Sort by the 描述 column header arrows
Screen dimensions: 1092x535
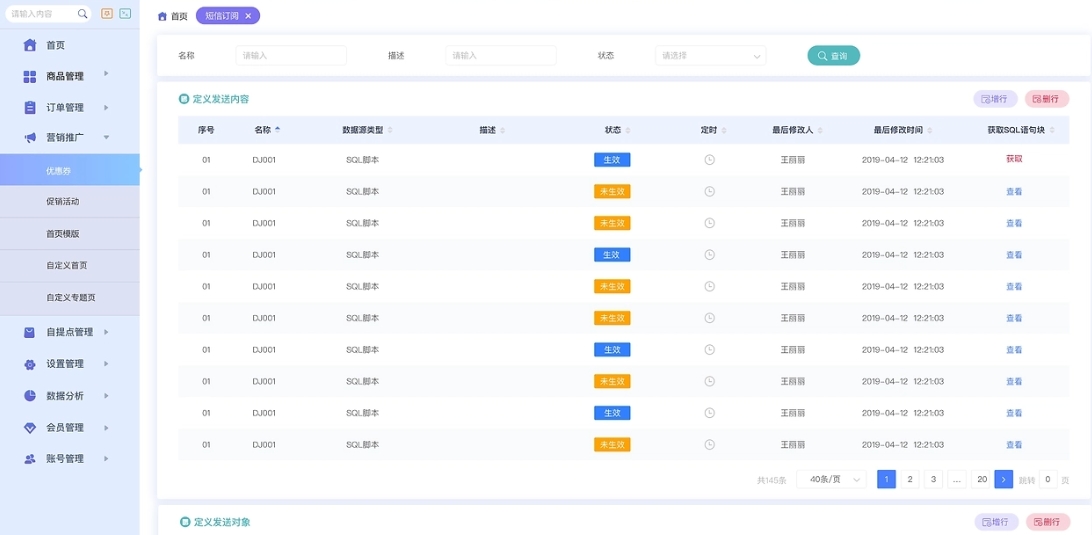(503, 130)
